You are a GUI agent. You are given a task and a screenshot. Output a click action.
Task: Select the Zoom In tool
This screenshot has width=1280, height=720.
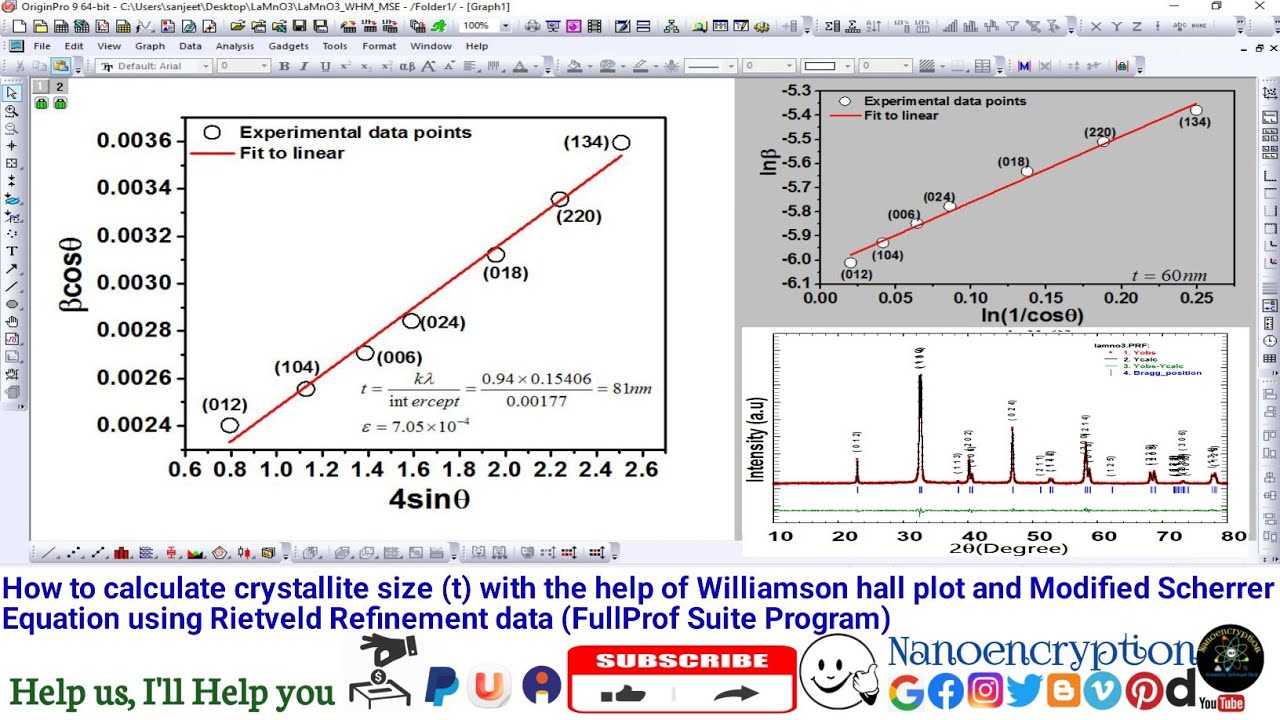[x=12, y=111]
